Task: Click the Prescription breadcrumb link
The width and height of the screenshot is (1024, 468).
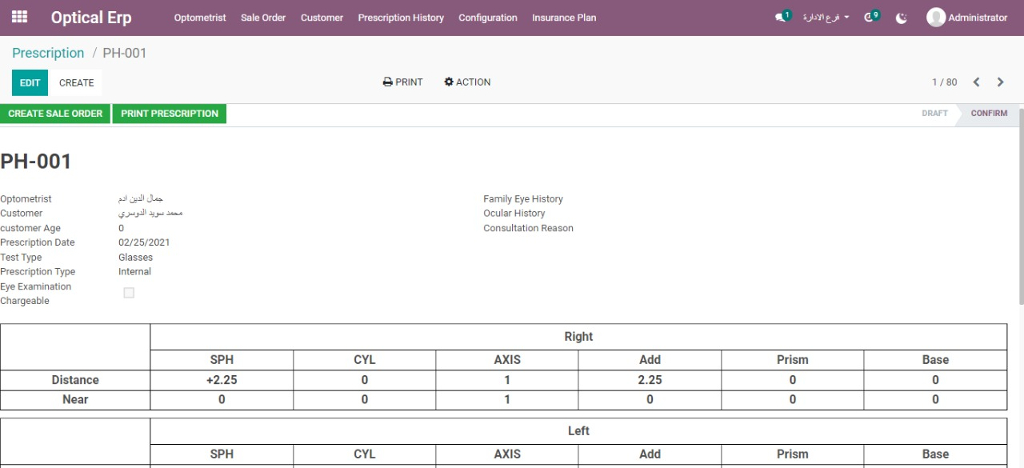Action: pyautogui.click(x=48, y=53)
